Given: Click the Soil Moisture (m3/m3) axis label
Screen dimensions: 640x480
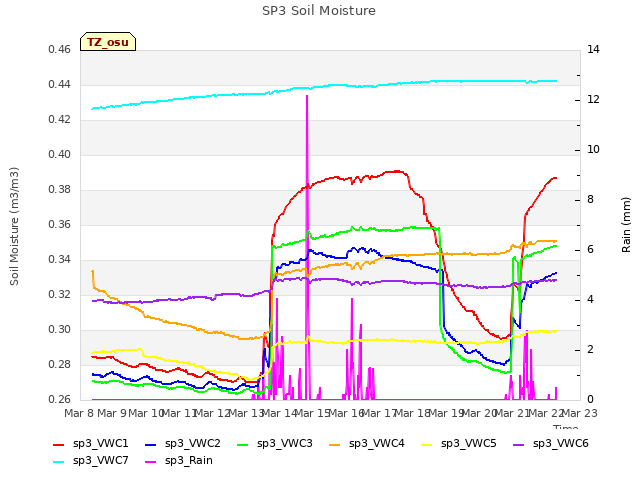Looking at the screenshot, I should (14, 226).
